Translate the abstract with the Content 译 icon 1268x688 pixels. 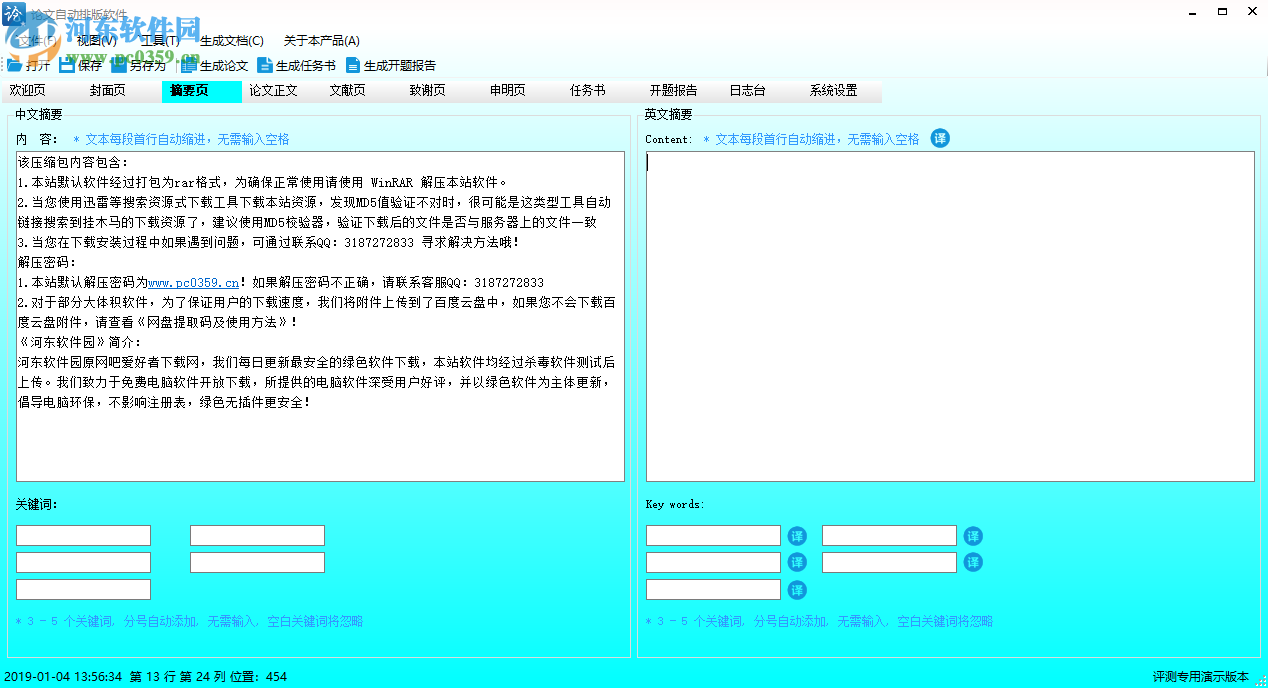tap(940, 138)
